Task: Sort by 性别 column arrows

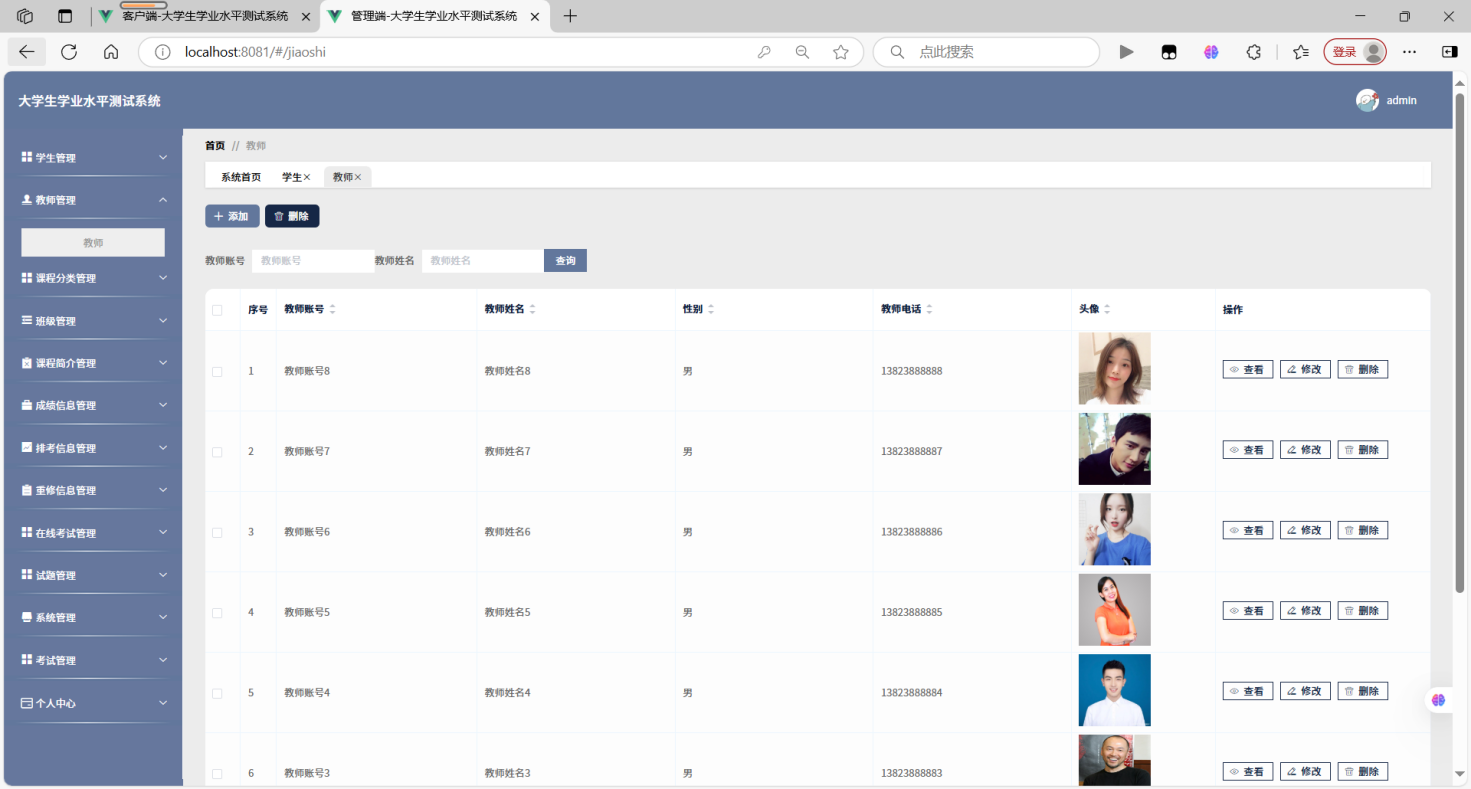Action: click(711, 310)
